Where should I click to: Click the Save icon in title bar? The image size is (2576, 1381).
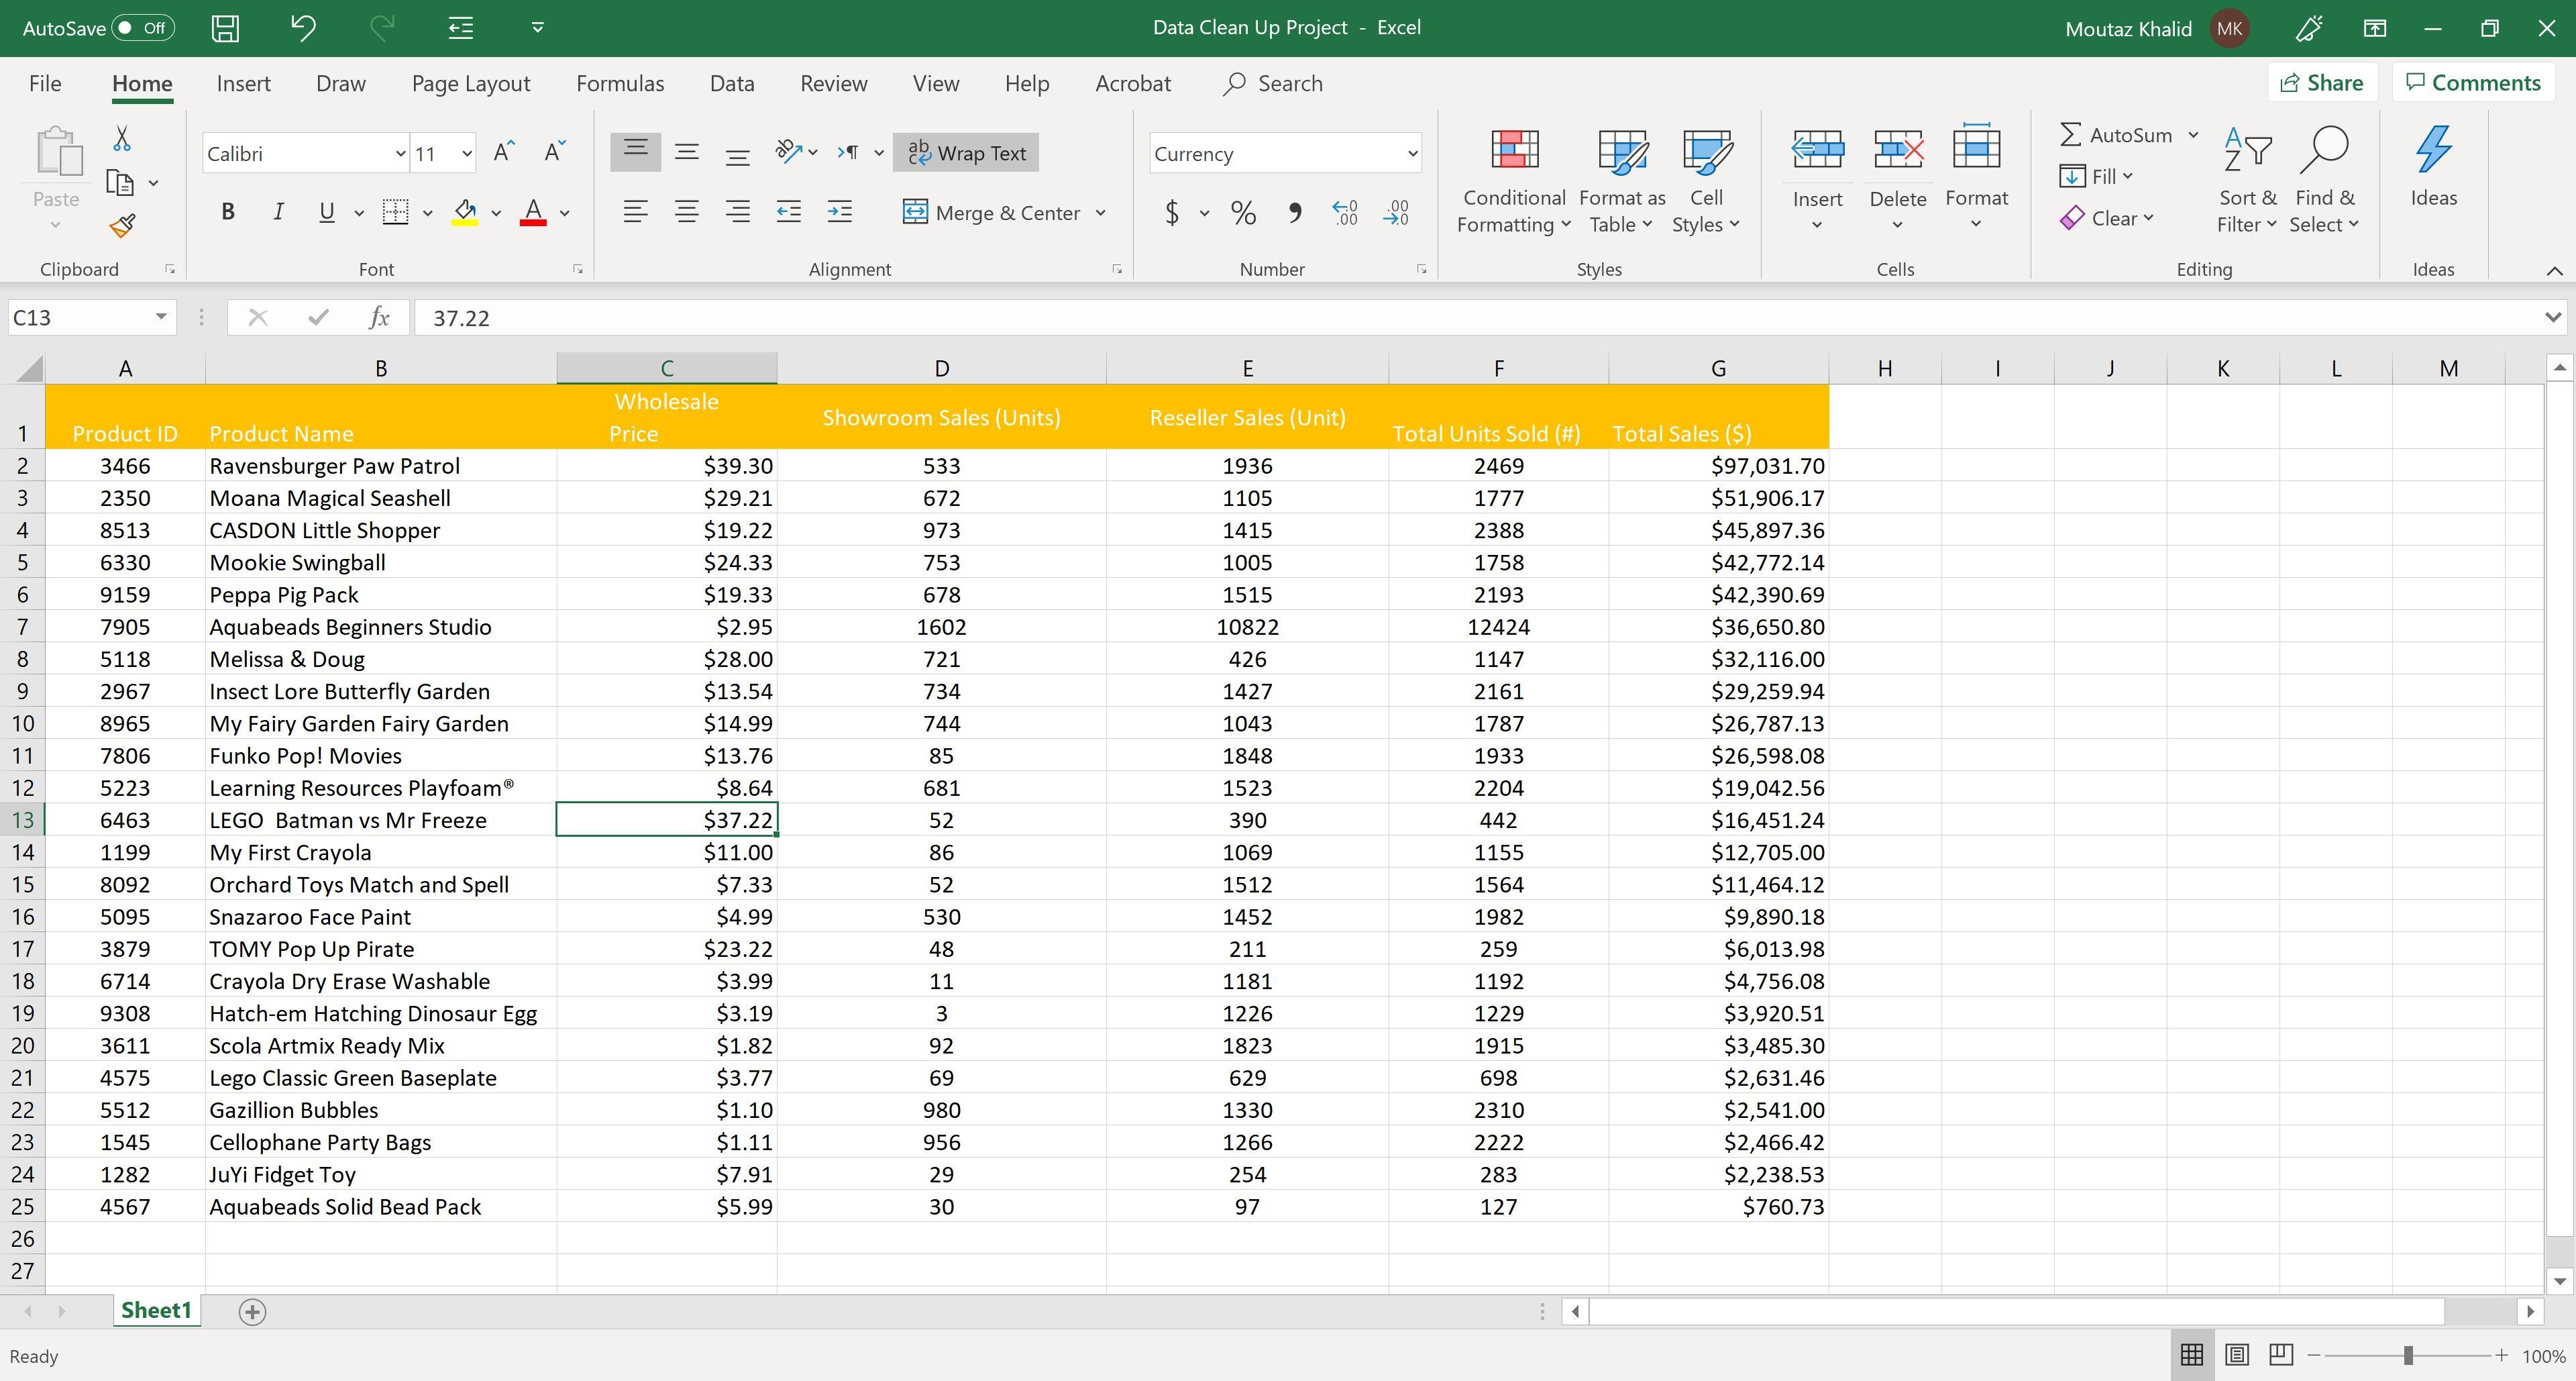click(226, 28)
